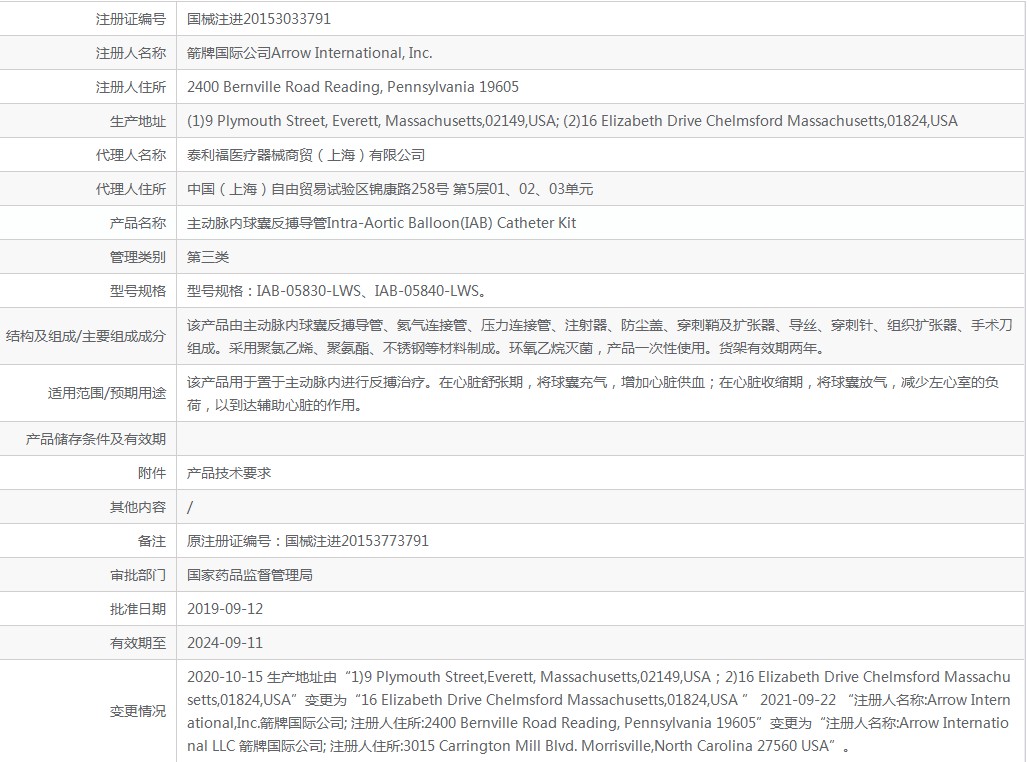
Task: Select the 适用范围/预期用途 label
Action: (x=107, y=394)
